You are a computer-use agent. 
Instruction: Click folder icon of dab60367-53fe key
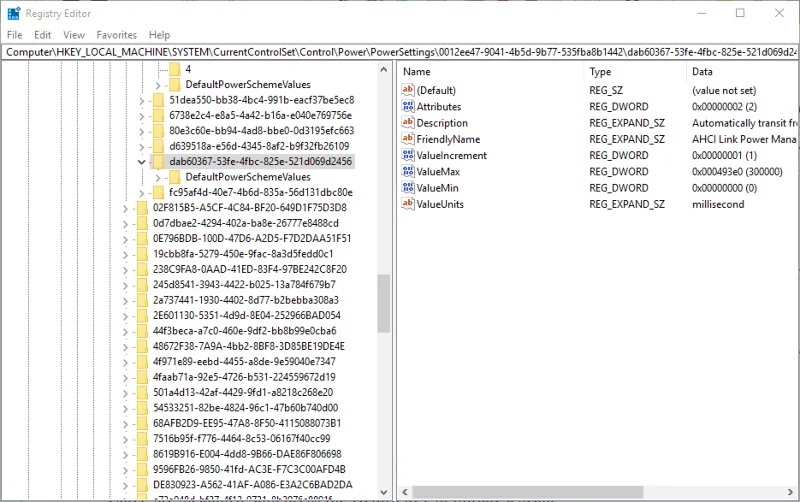158,162
